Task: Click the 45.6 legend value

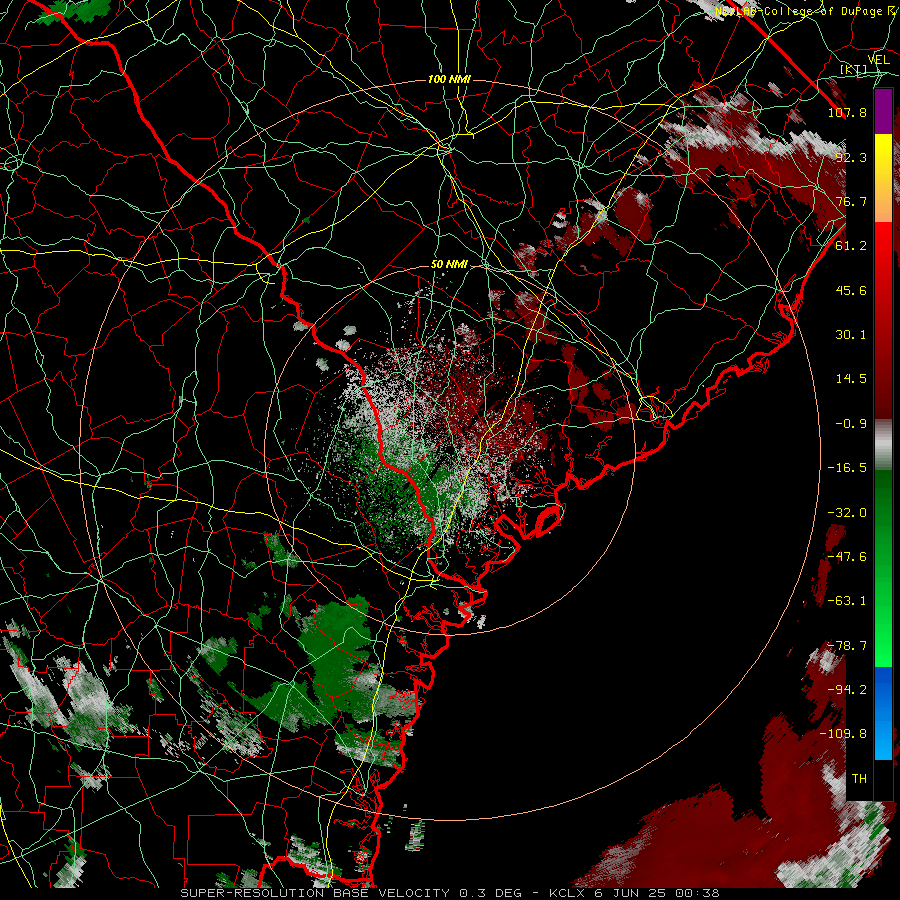Action: point(851,290)
